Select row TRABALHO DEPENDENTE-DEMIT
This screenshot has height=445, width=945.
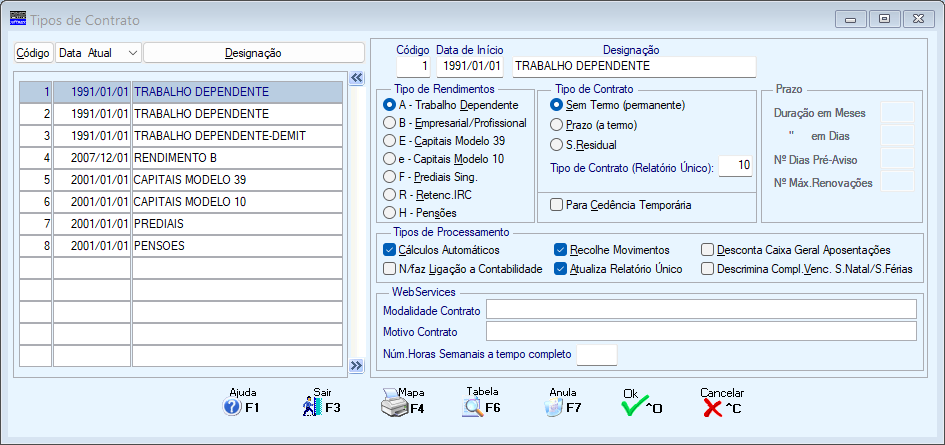[181, 136]
